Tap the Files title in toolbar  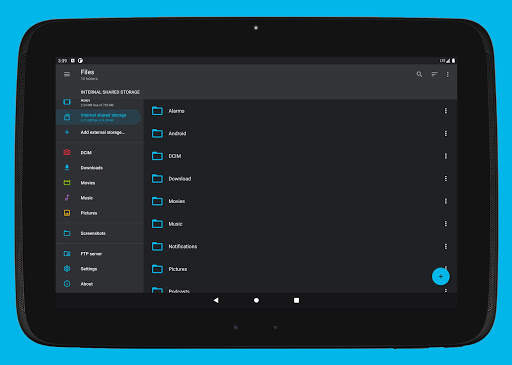coord(87,72)
